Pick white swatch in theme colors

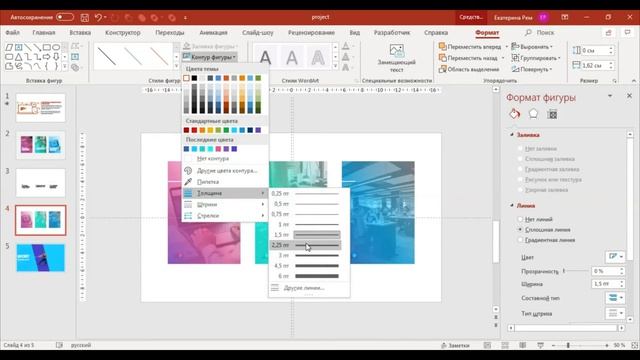pyautogui.click(x=187, y=78)
